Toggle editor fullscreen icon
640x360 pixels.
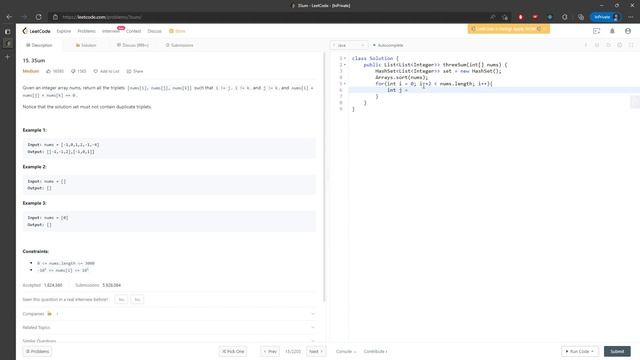[x=631, y=45]
